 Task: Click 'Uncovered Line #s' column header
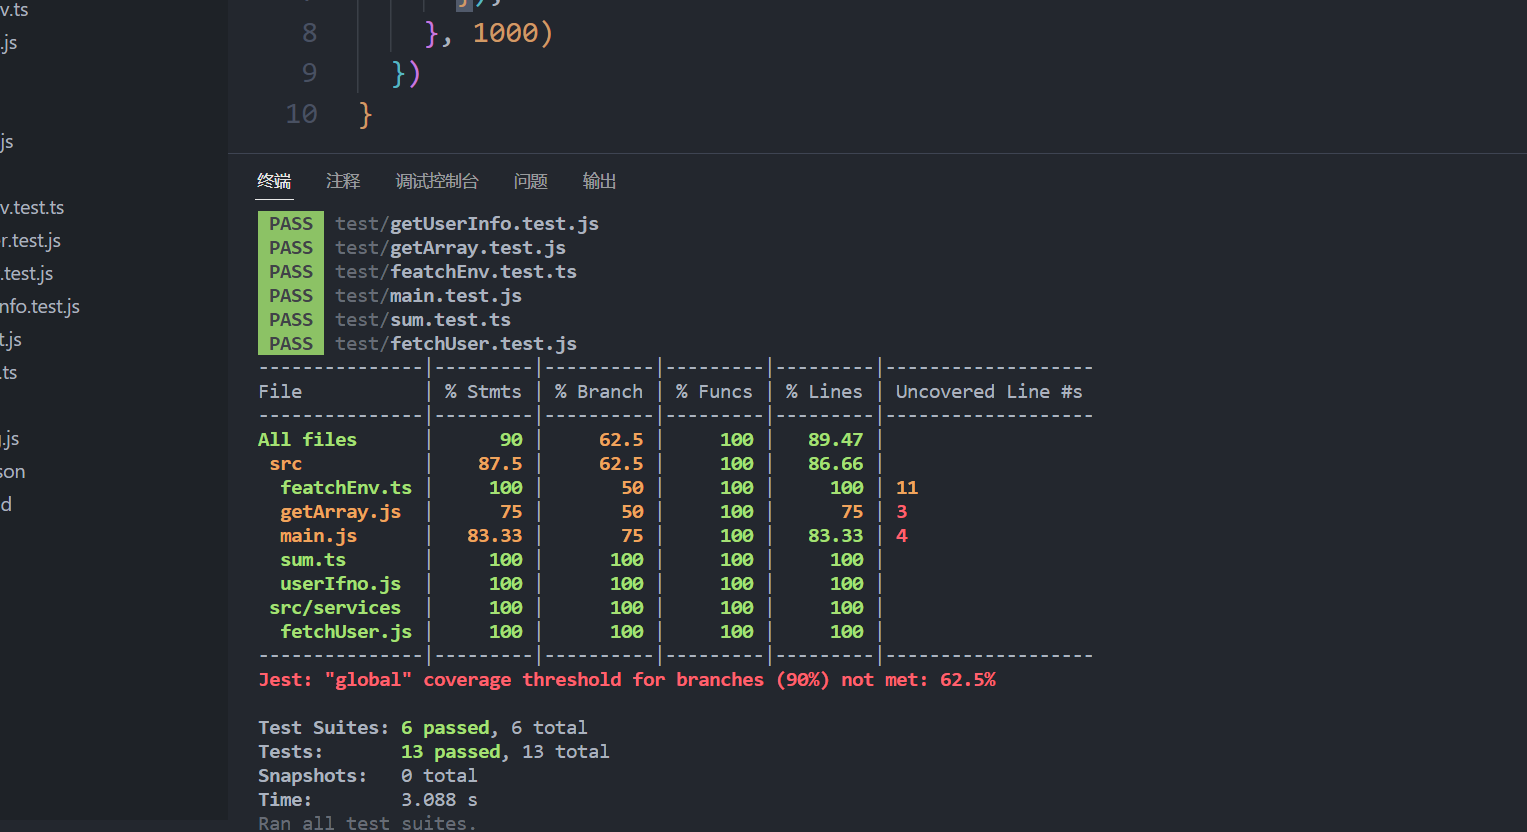[x=989, y=392]
